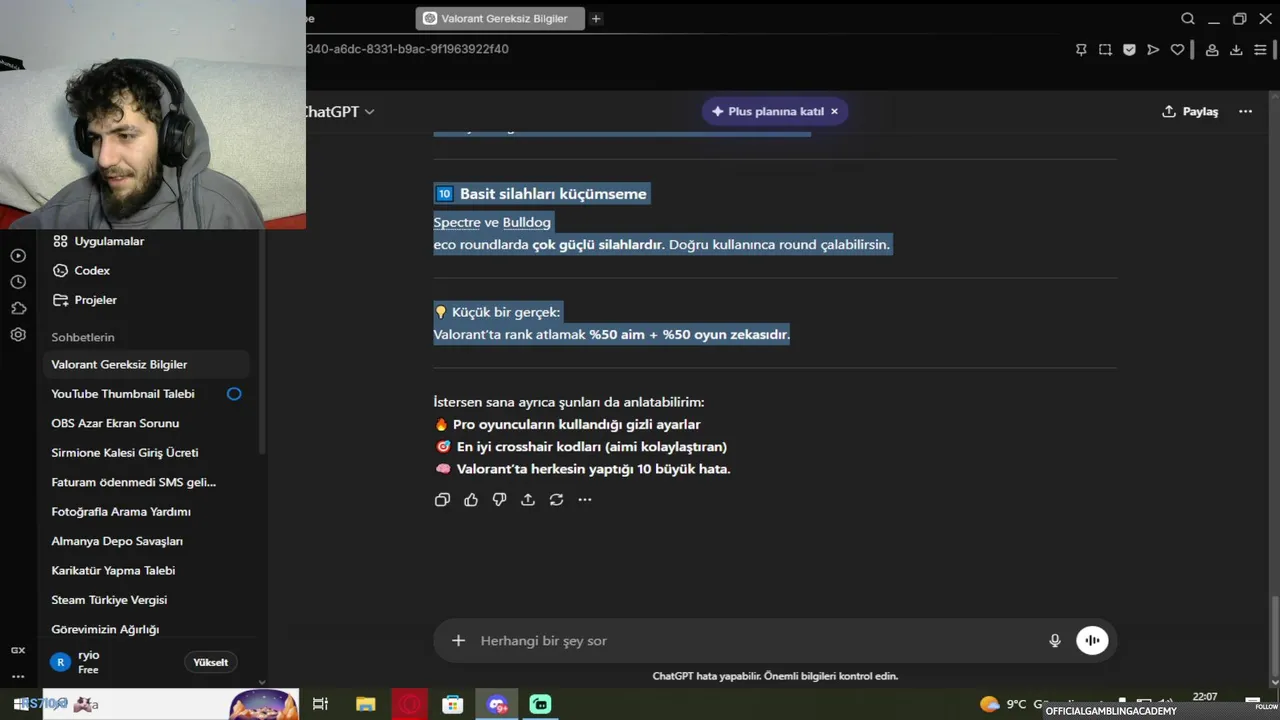The width and height of the screenshot is (1280, 720).
Task: Start voice dictation with microphone icon
Action: click(1054, 641)
